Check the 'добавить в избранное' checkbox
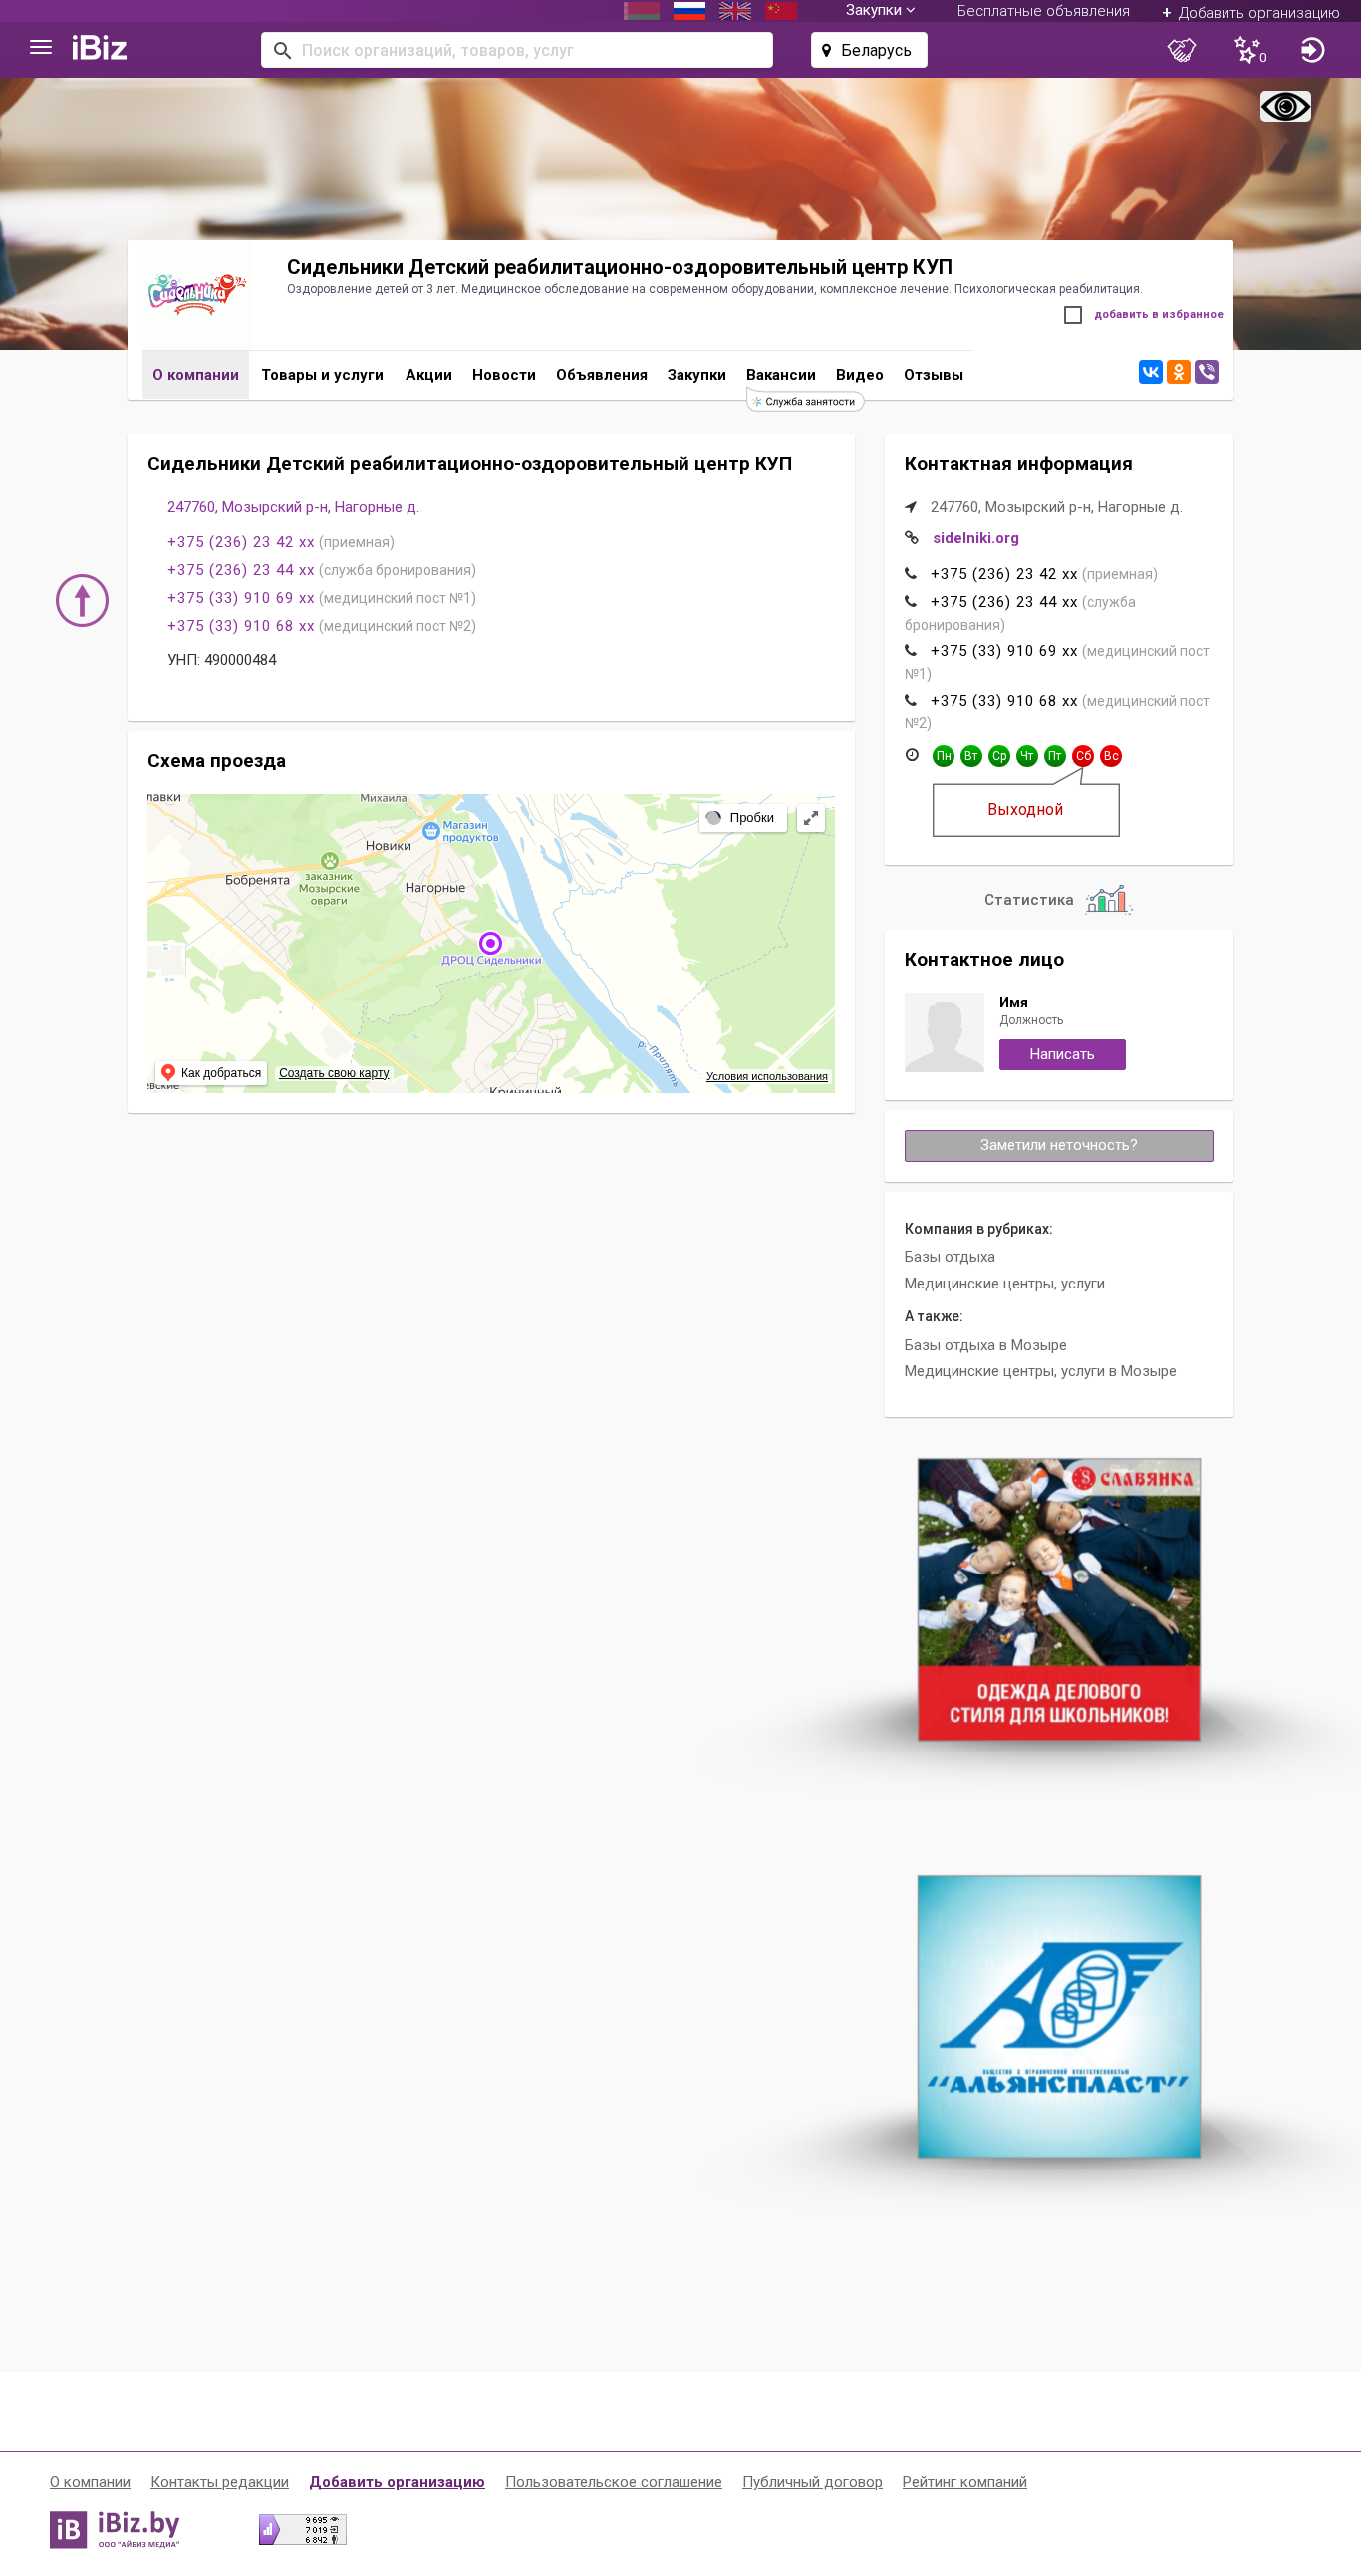1361x2576 pixels. (x=1073, y=315)
